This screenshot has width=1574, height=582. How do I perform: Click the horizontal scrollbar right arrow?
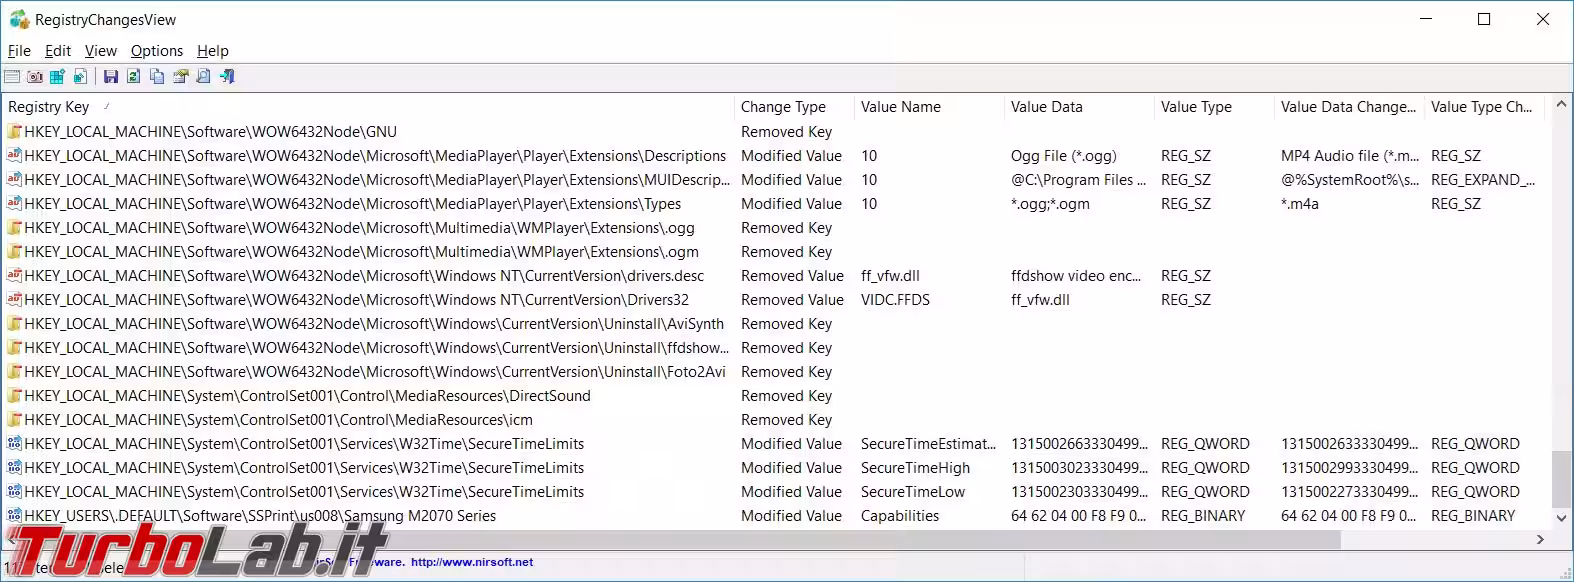(1540, 540)
